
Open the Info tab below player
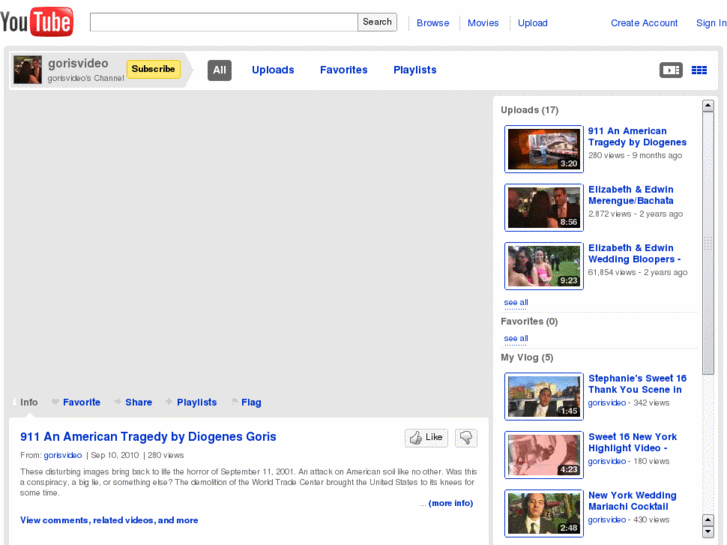(26, 402)
